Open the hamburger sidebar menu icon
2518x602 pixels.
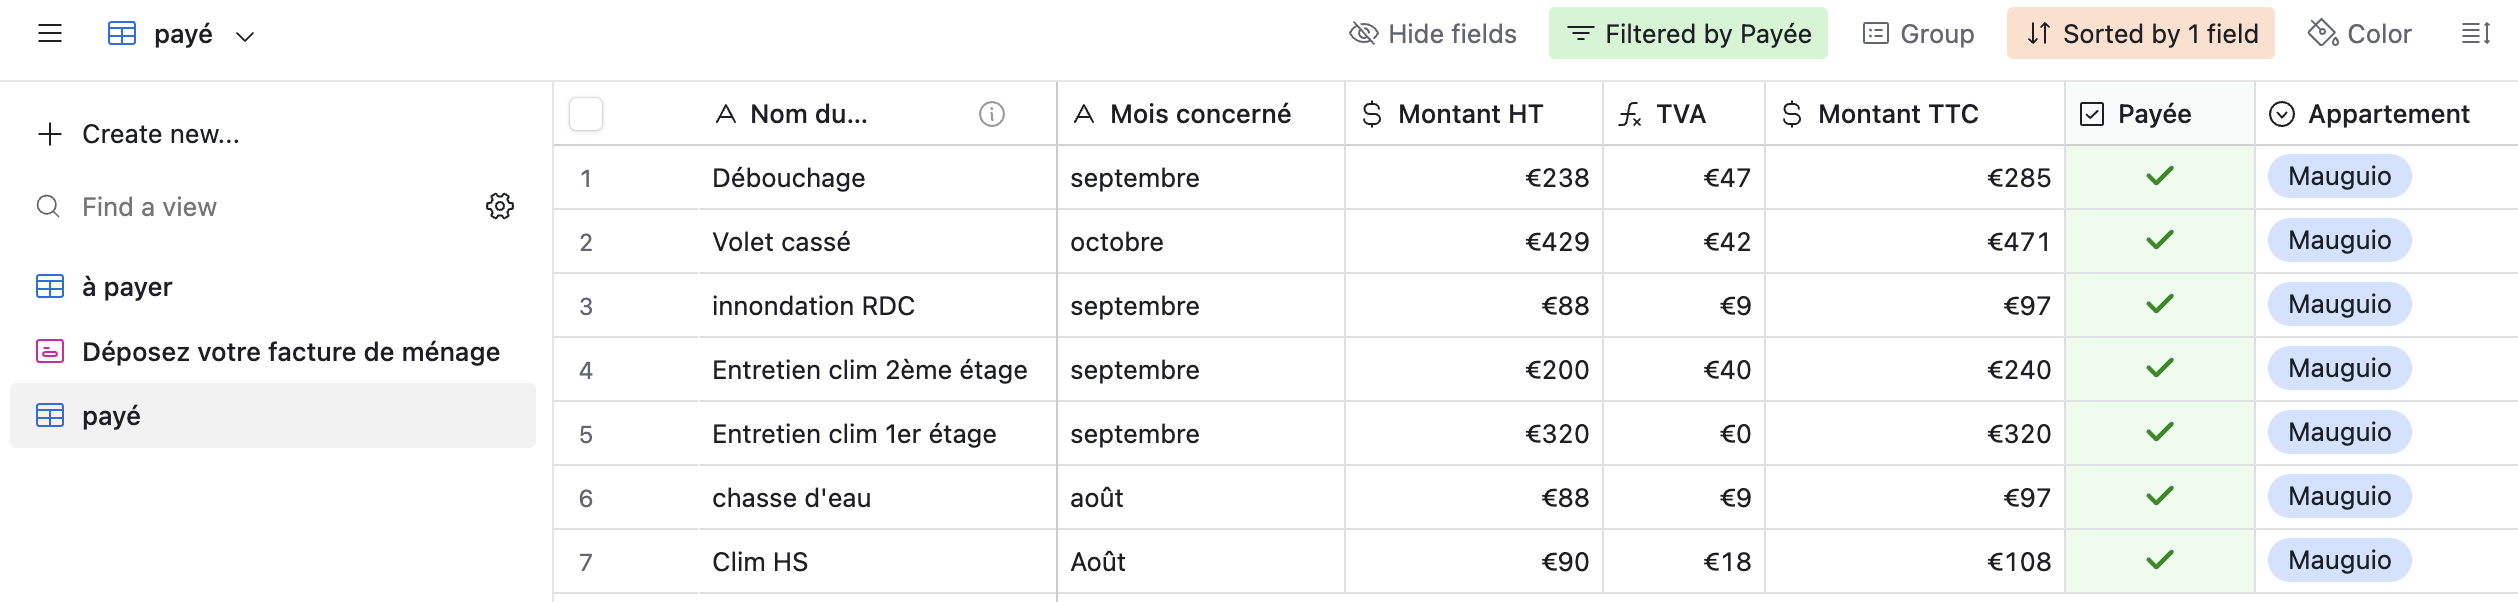click(x=50, y=34)
